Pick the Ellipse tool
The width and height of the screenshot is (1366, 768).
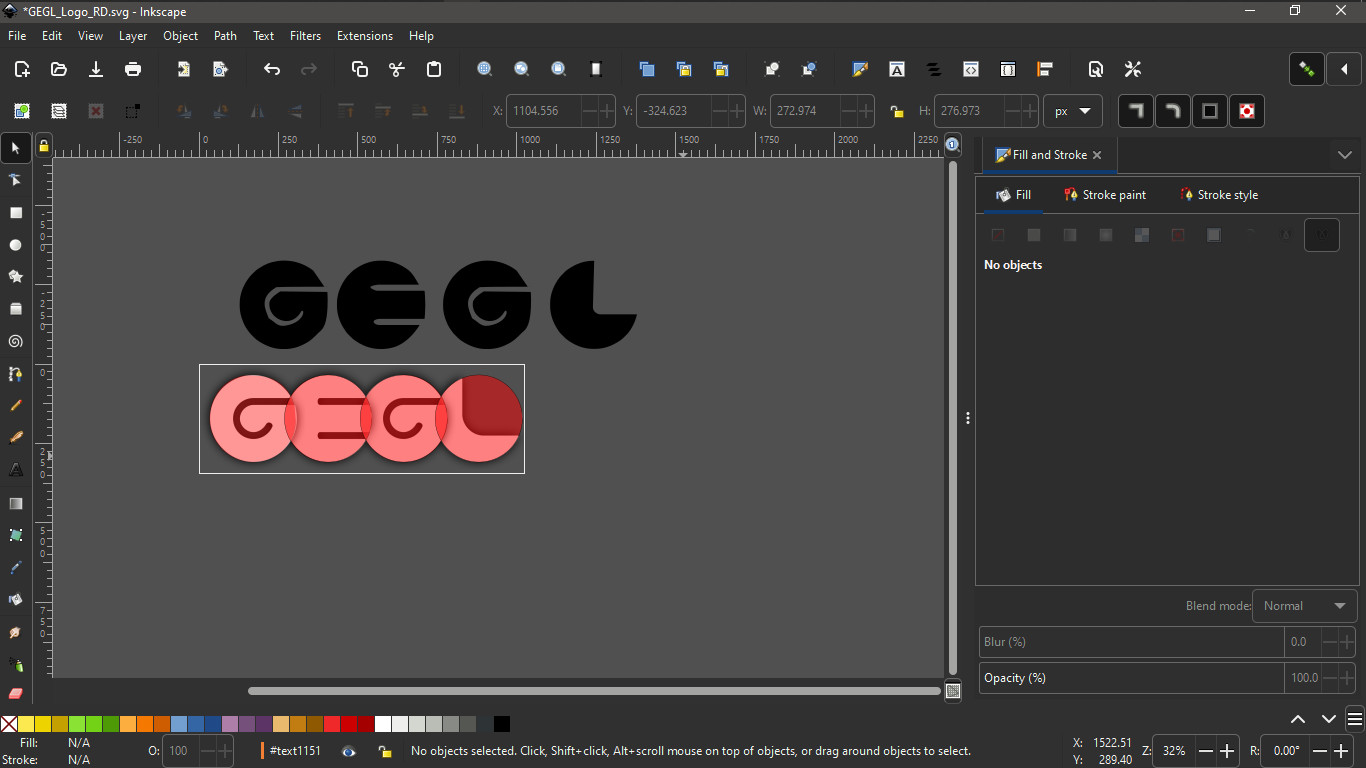15,245
